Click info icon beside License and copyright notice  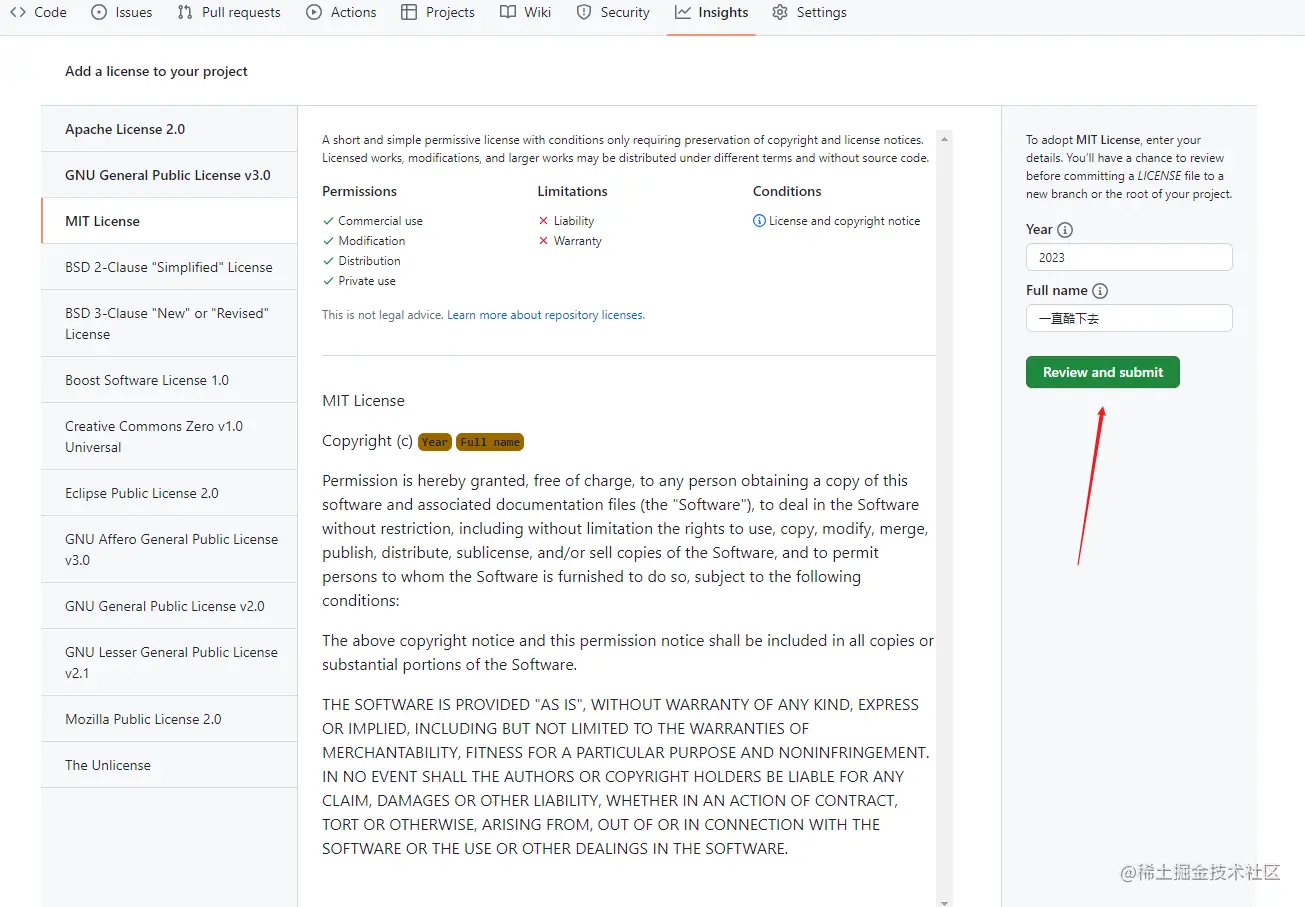coord(759,221)
